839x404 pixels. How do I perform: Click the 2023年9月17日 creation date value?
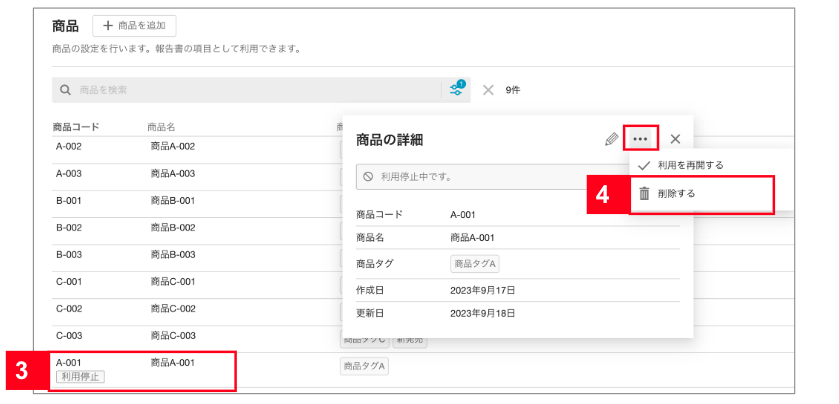(483, 291)
